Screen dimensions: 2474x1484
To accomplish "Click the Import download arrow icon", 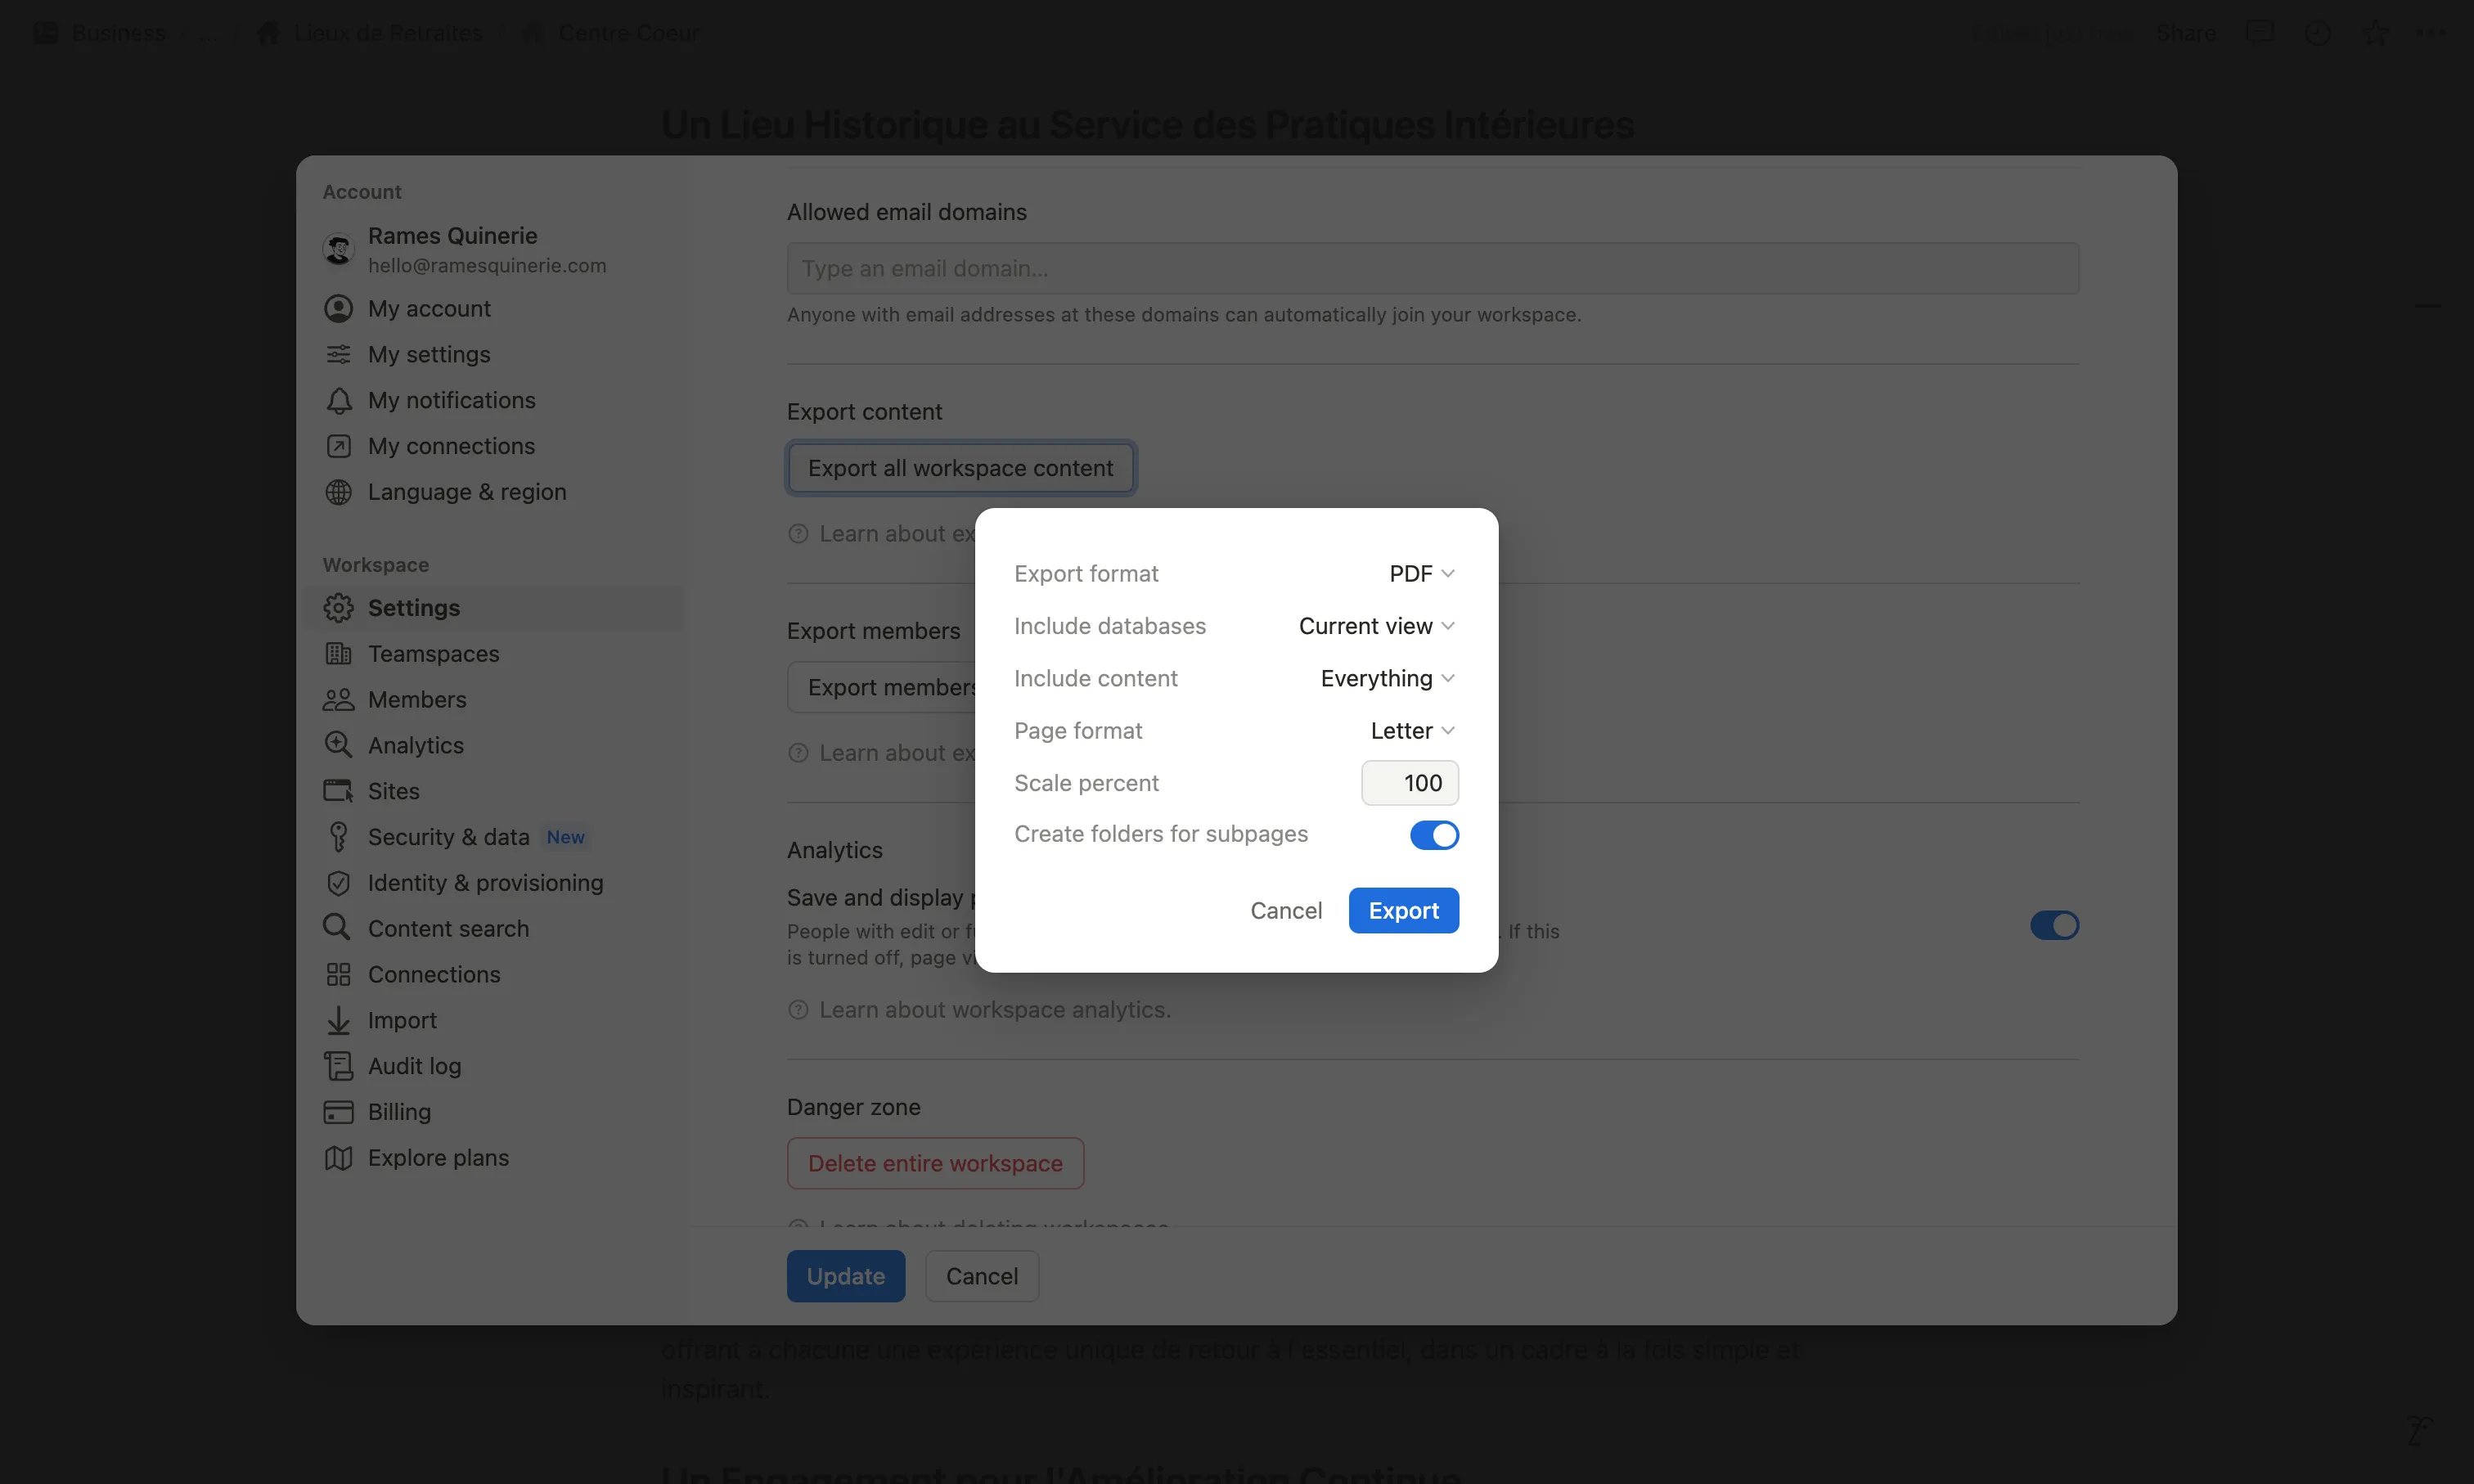I will [x=338, y=1020].
